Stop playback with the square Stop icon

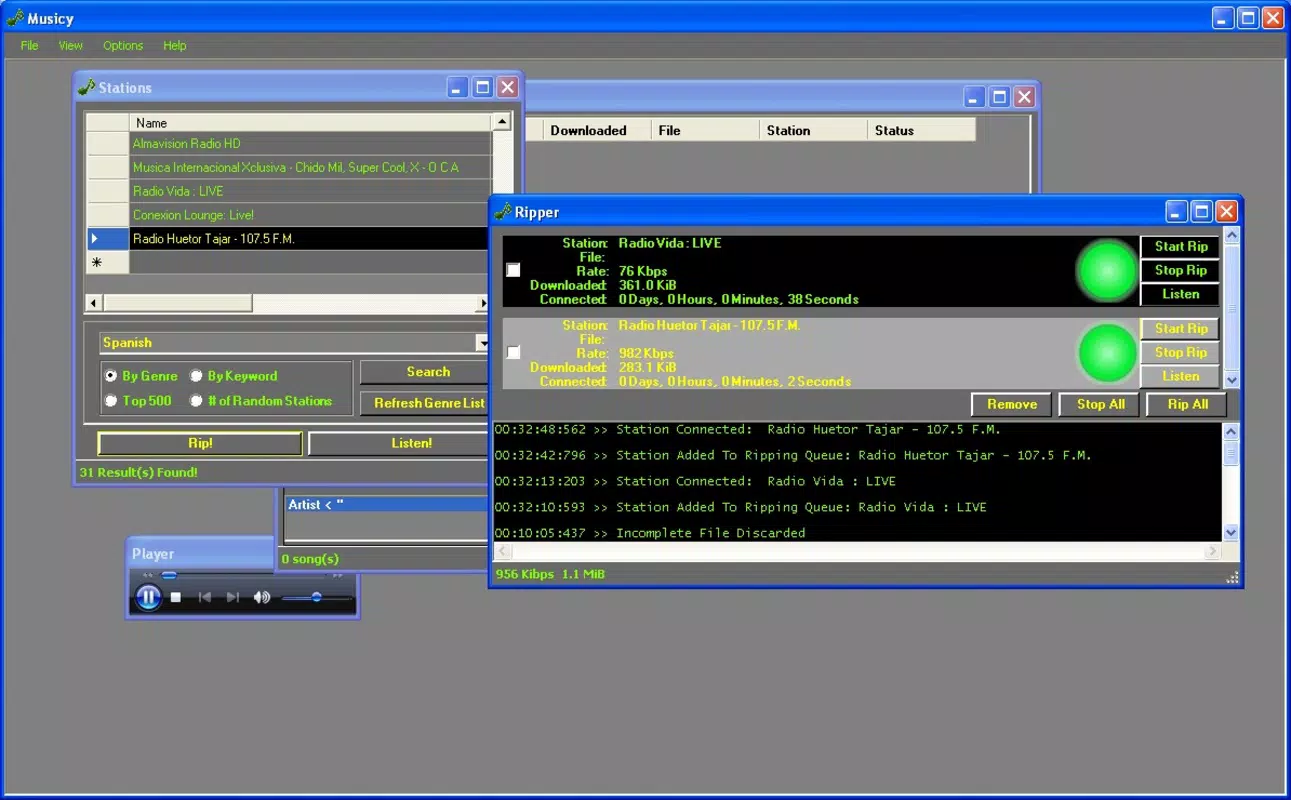pos(176,597)
